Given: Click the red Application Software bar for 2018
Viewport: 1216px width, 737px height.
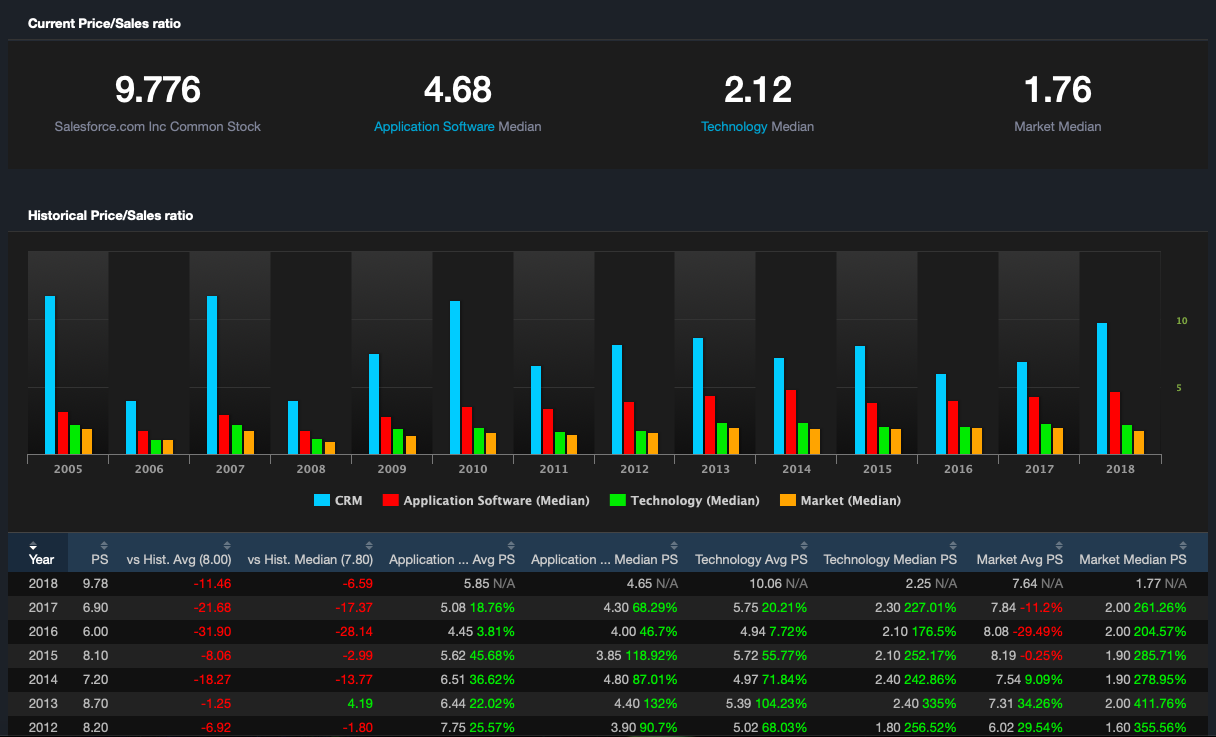Looking at the screenshot, I should coord(1114,423).
